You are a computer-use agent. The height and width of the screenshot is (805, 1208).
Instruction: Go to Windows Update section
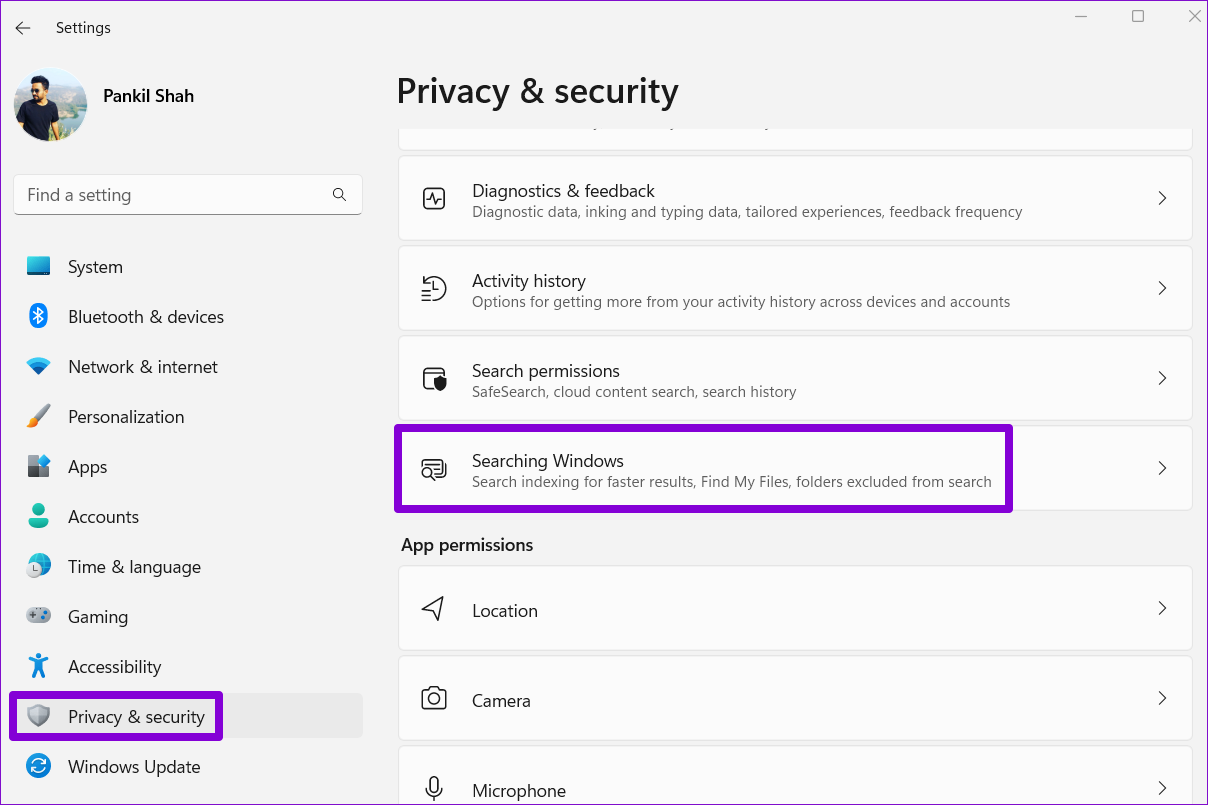[134, 767]
